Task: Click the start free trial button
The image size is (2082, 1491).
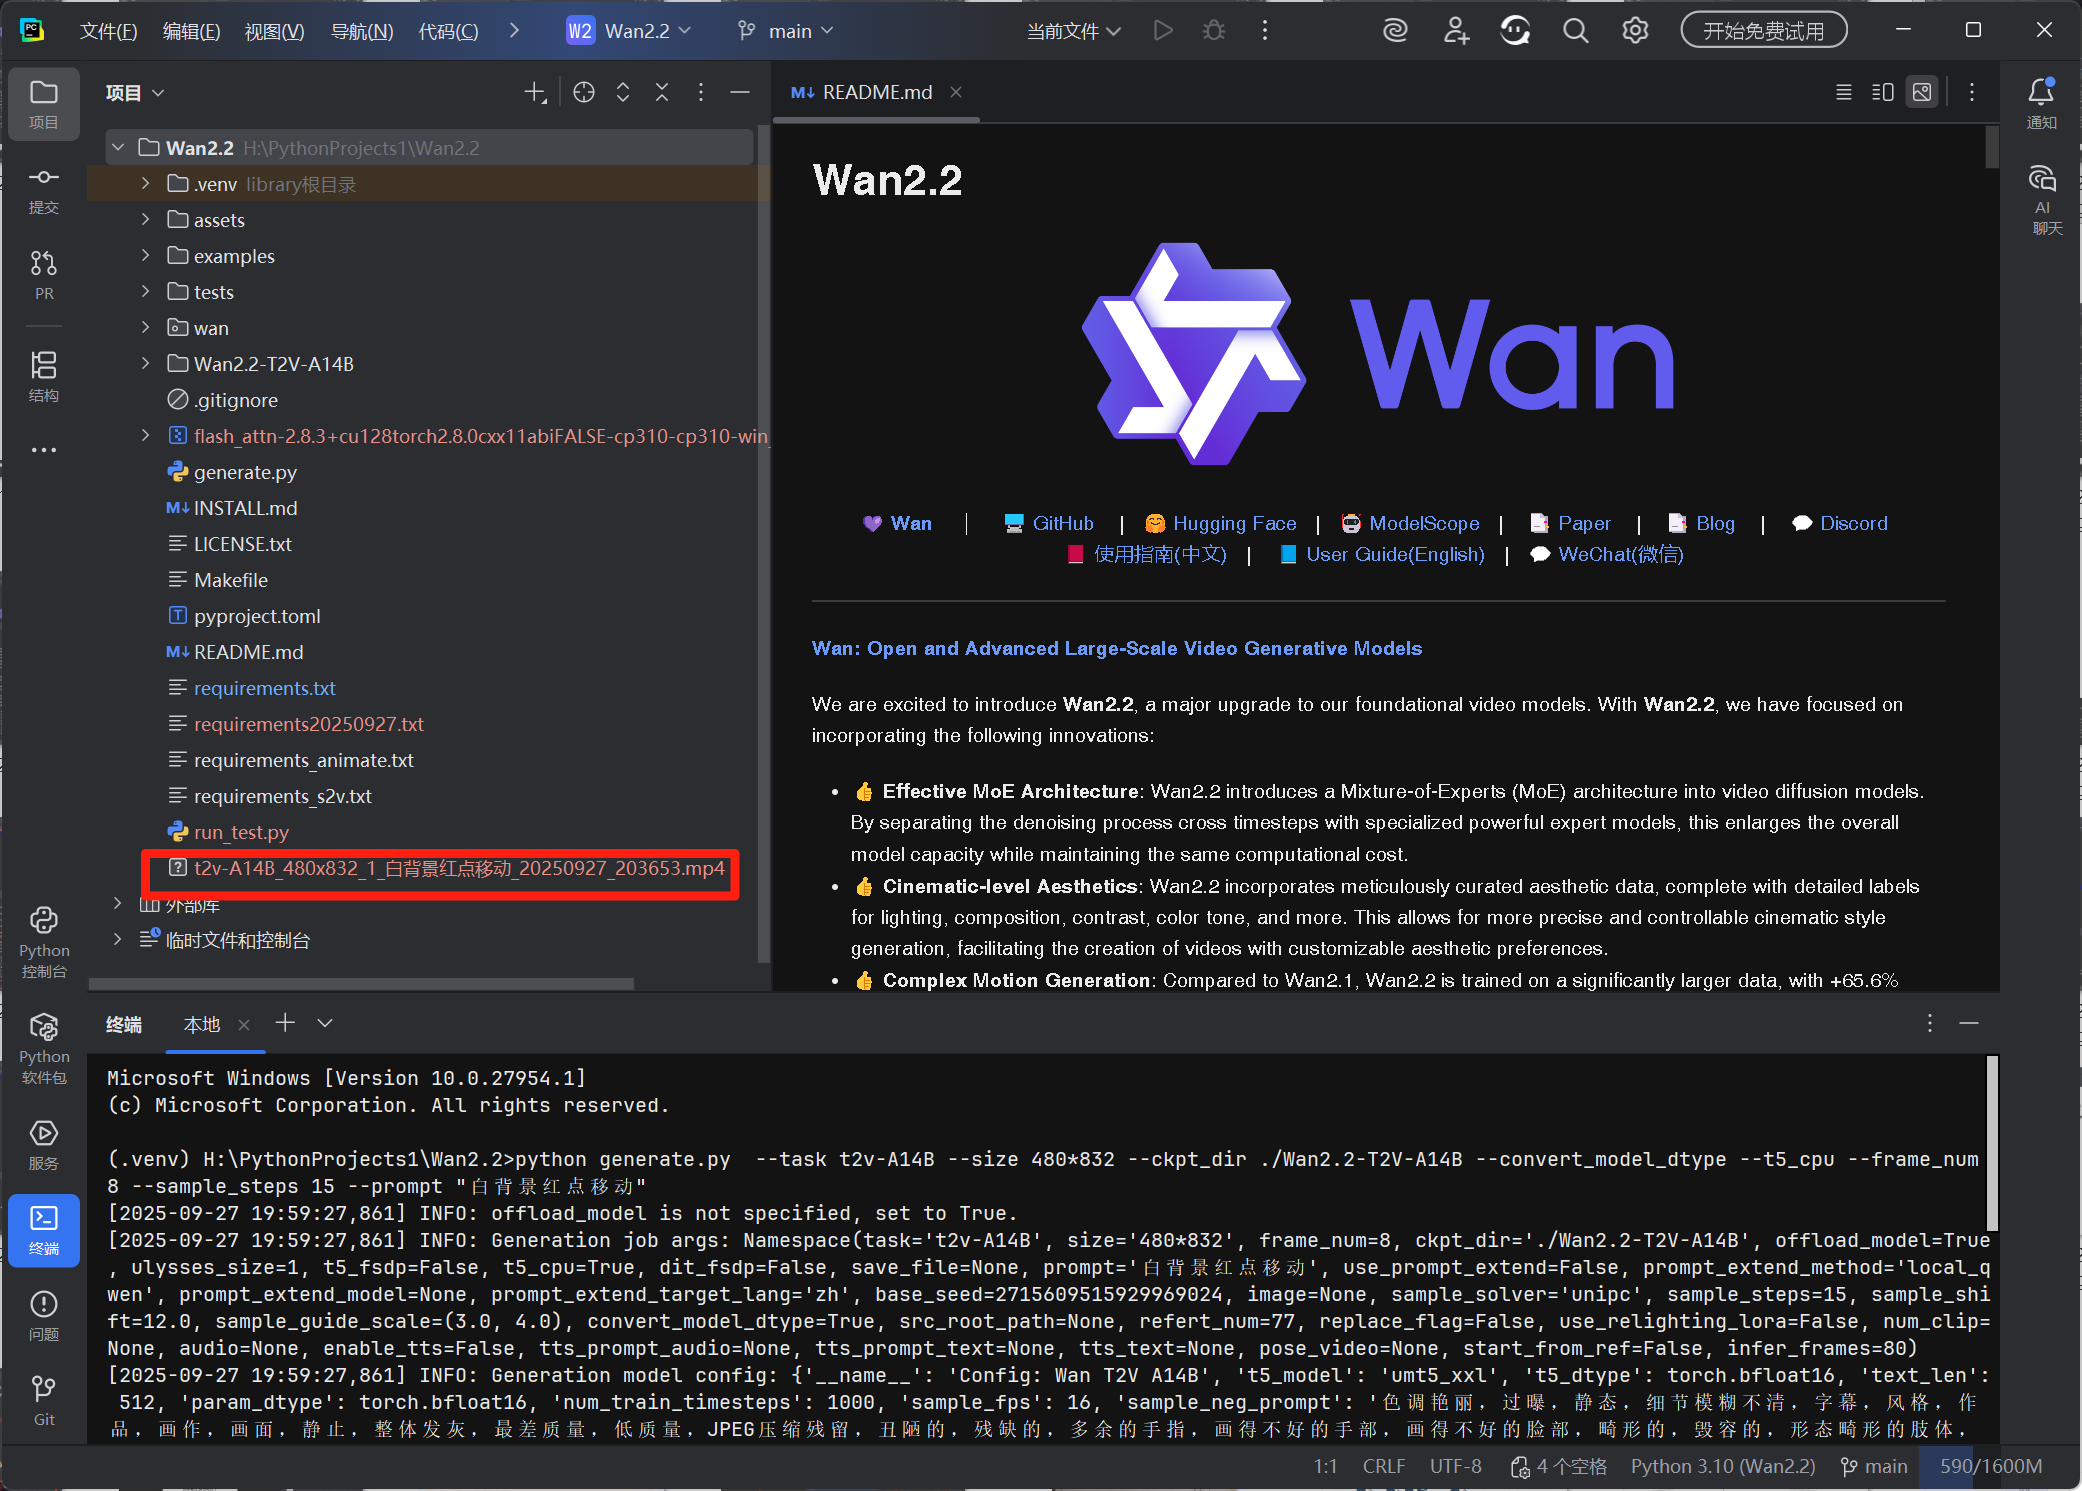Action: tap(1764, 31)
